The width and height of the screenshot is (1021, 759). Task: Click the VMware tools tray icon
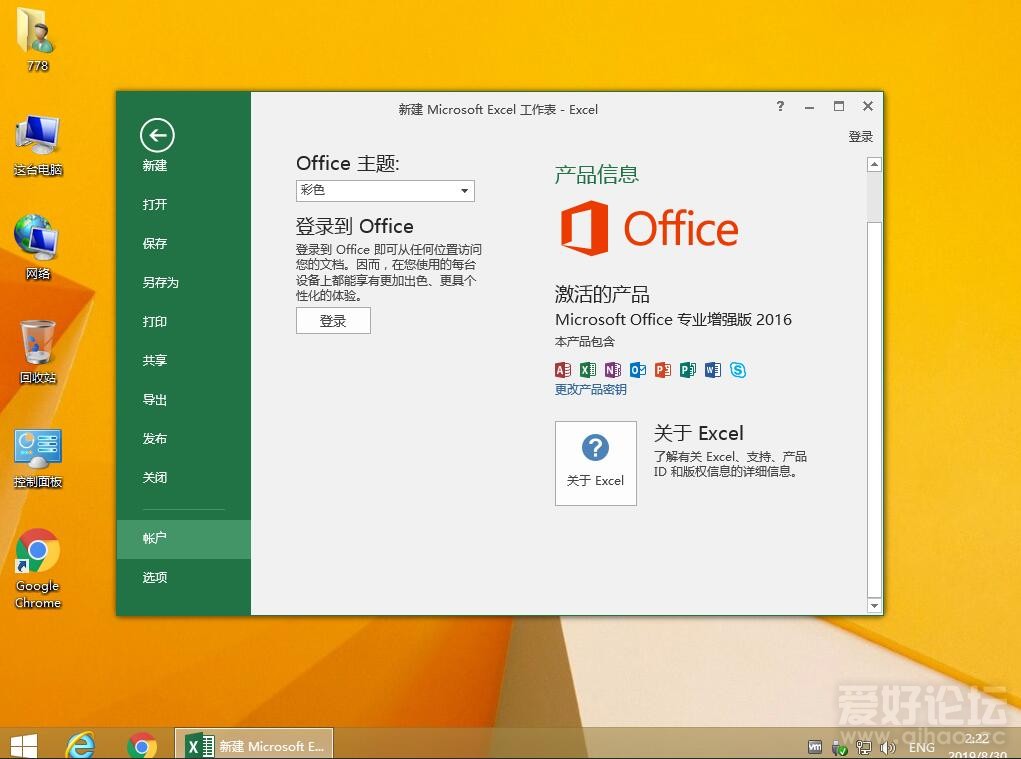(x=815, y=747)
